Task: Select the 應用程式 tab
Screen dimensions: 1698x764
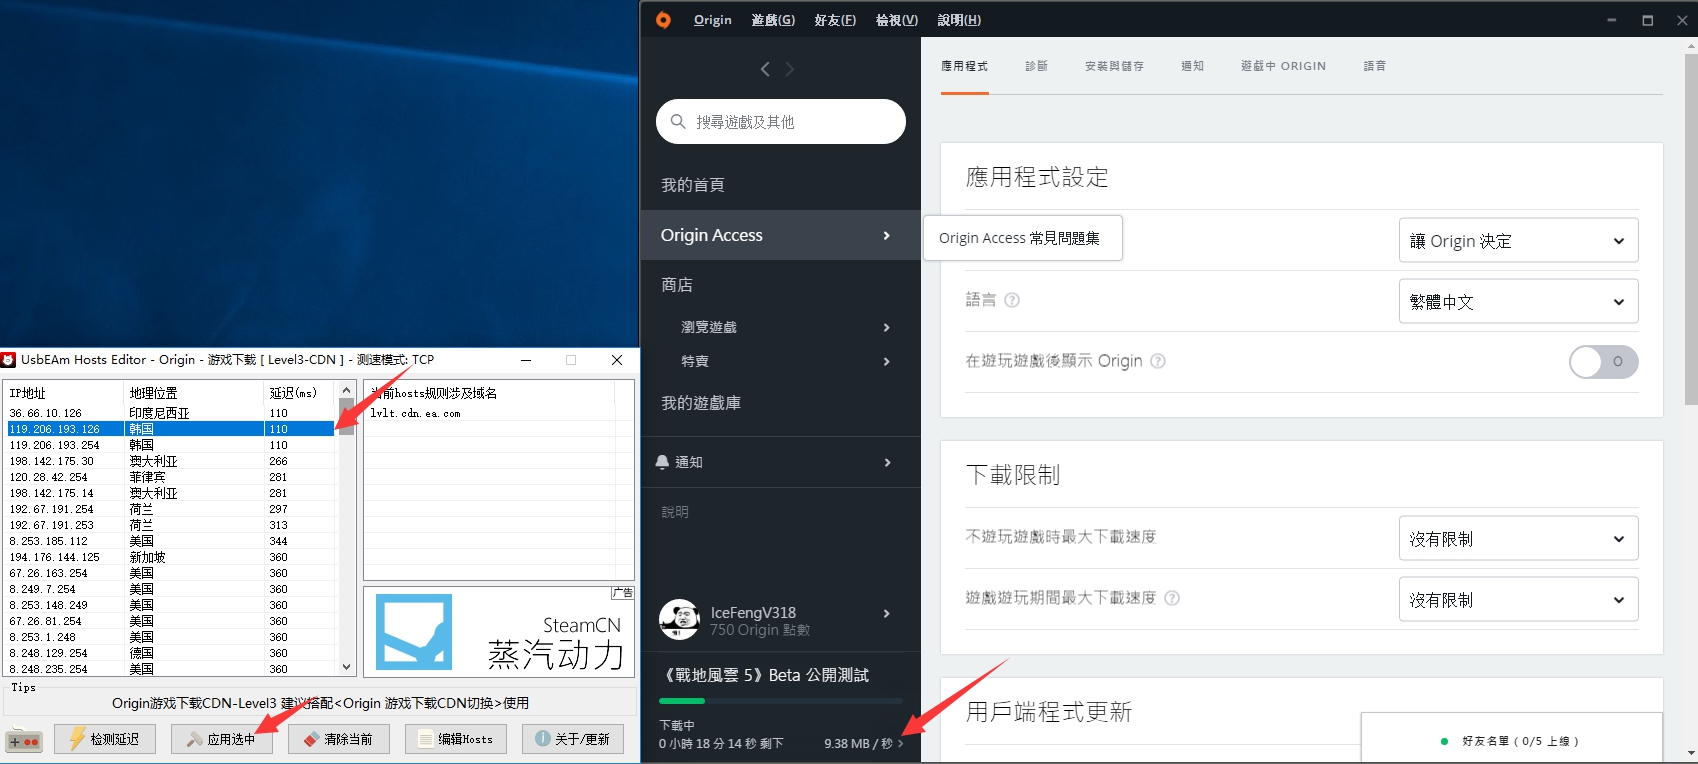Action: (965, 66)
